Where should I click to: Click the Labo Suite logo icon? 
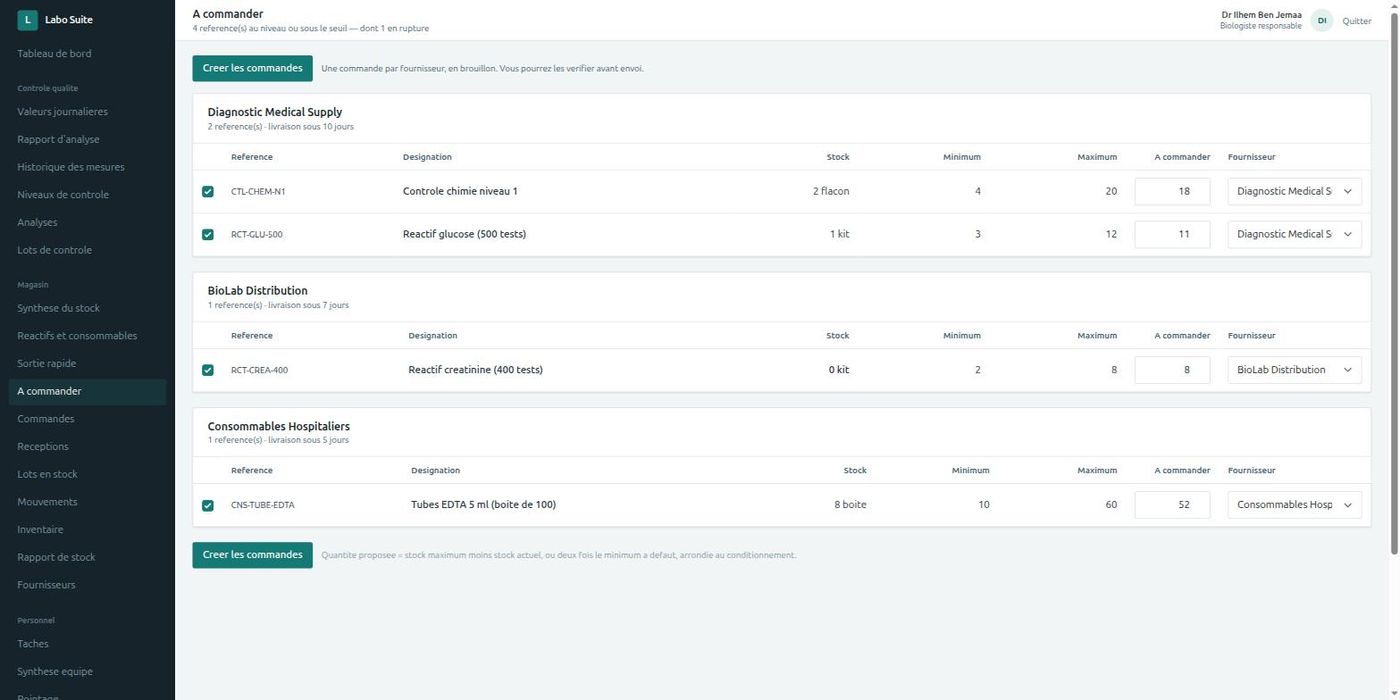[x=28, y=20]
